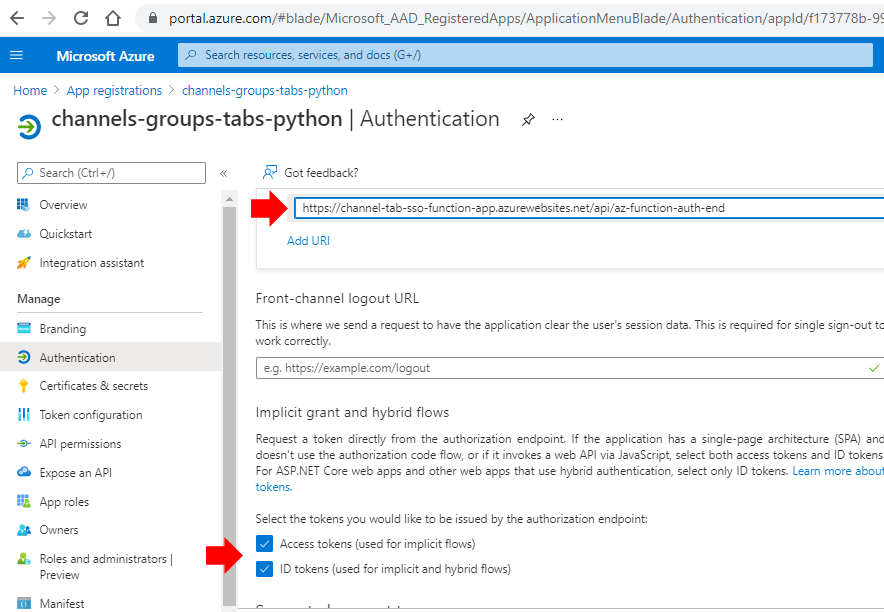Click the Home breadcrumb link
The width and height of the screenshot is (884, 612).
coord(30,91)
